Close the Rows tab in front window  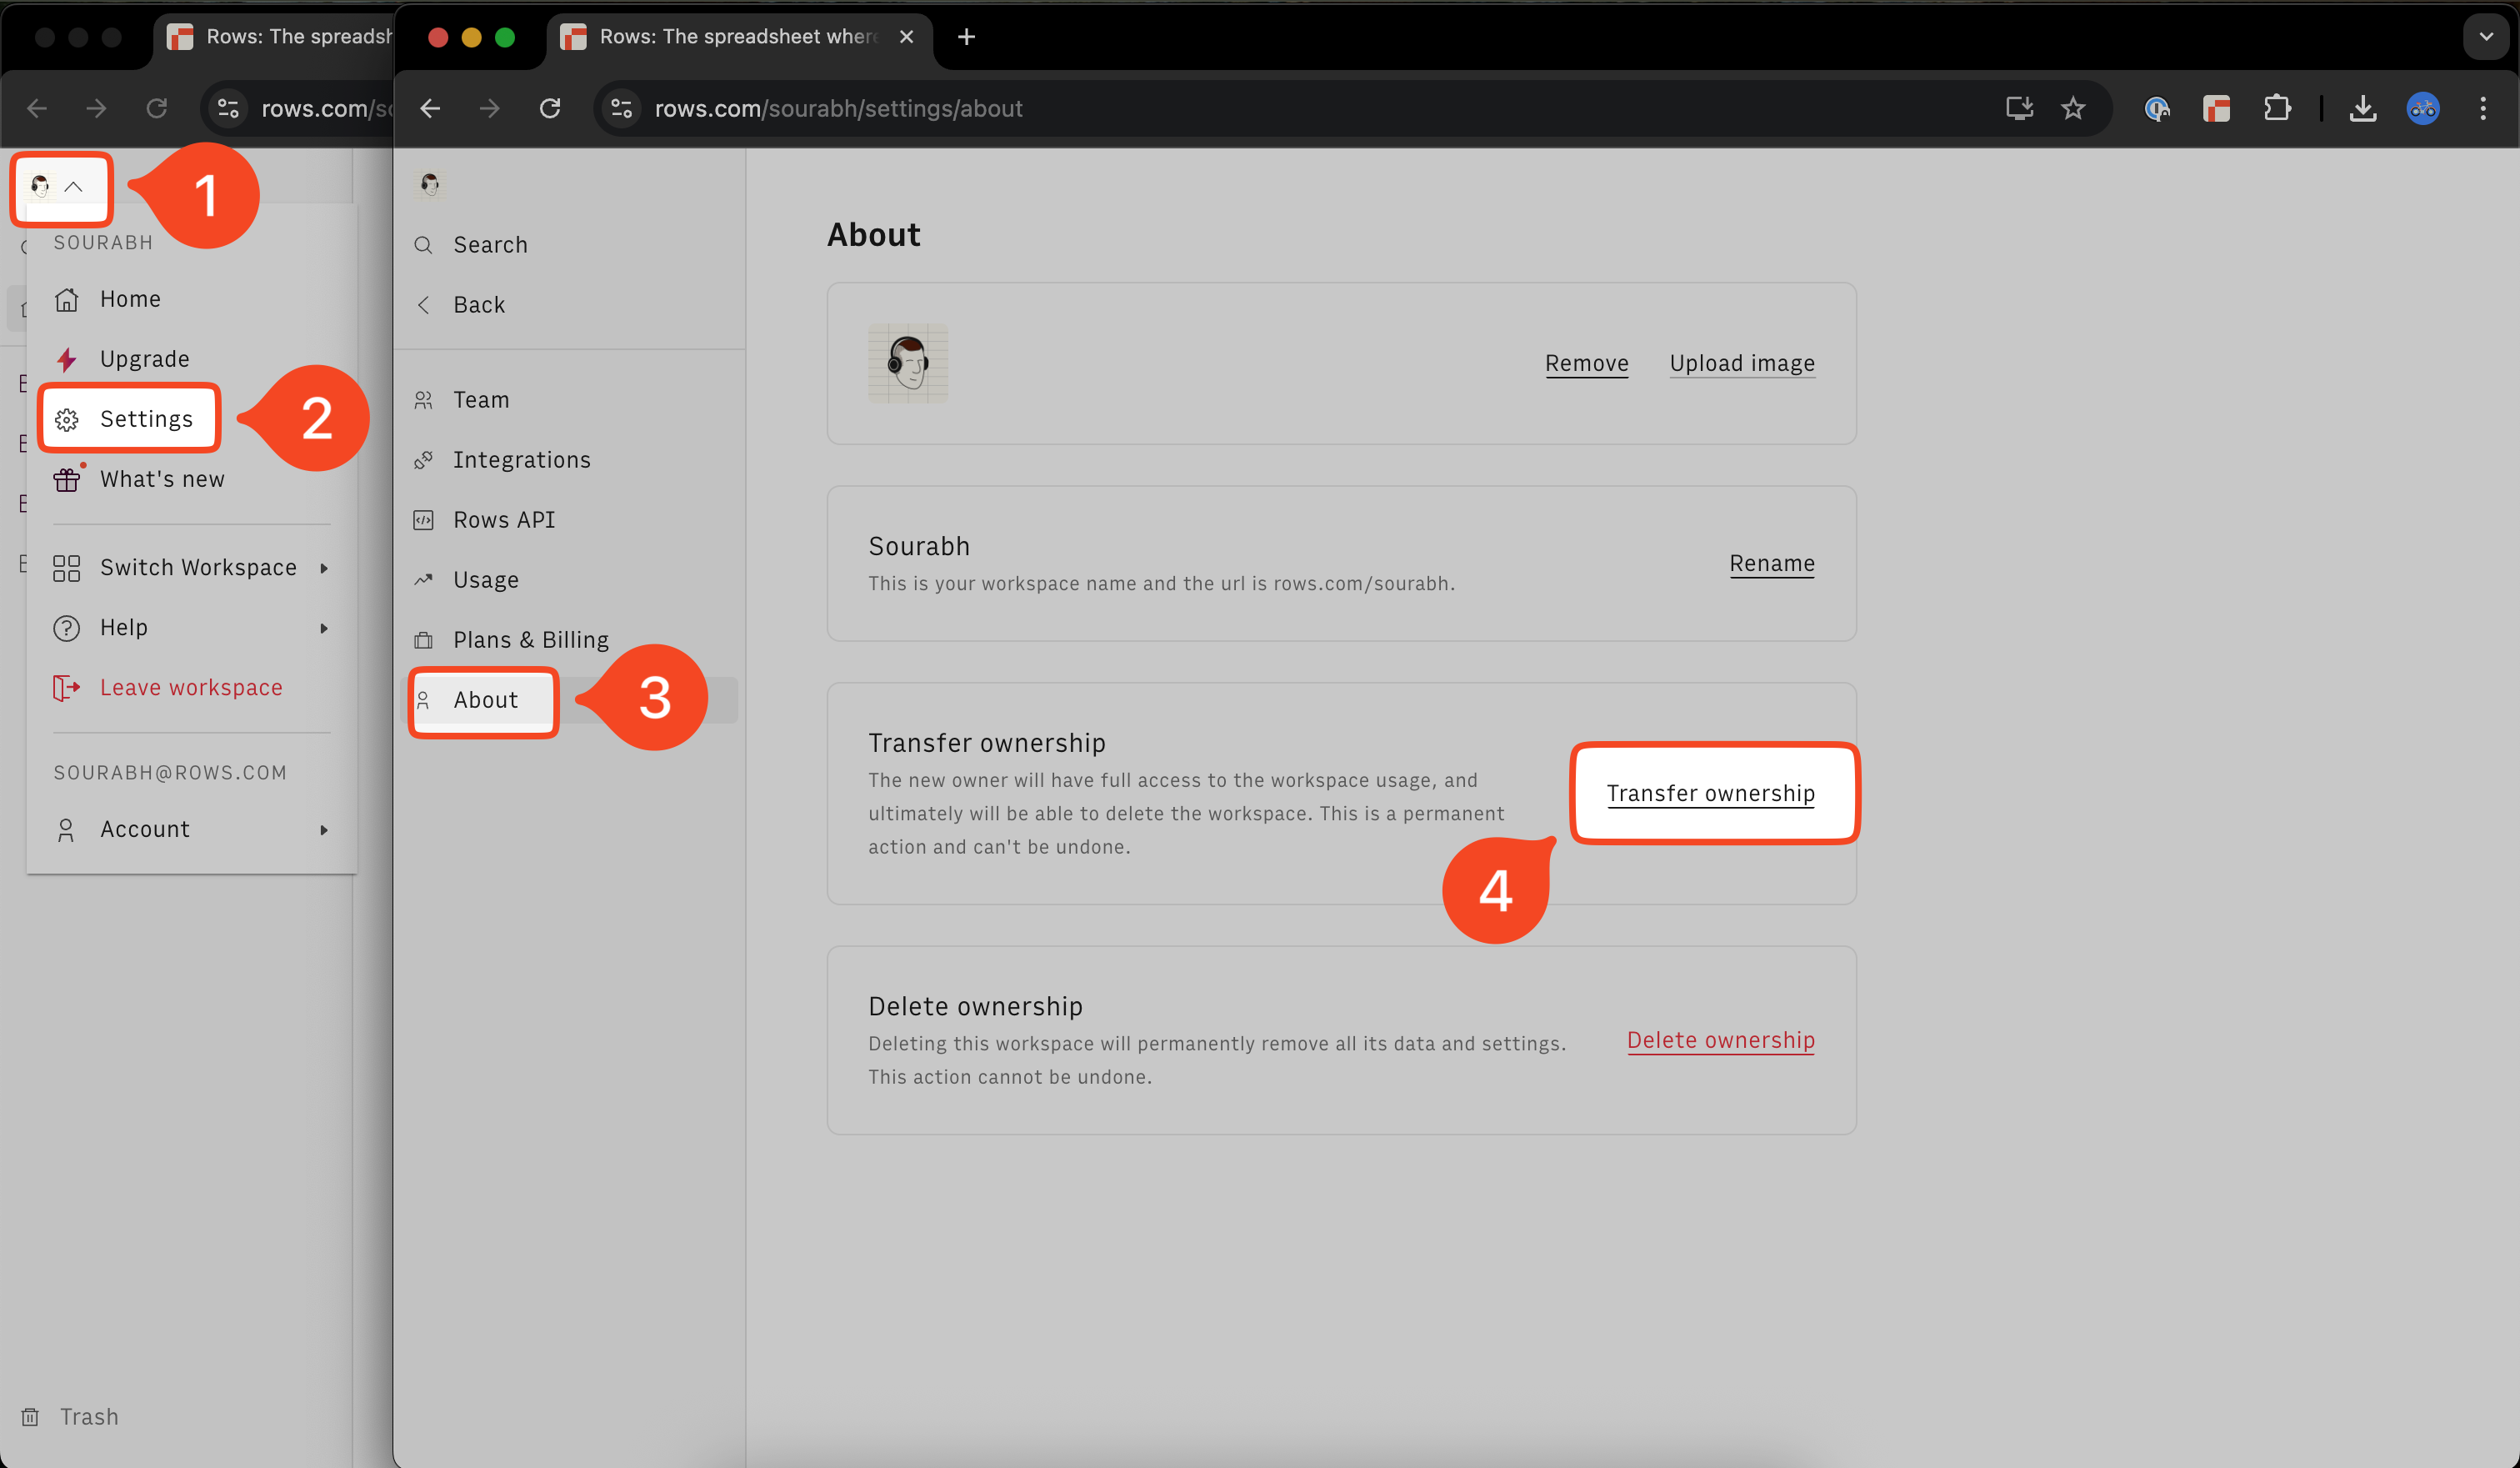906,37
